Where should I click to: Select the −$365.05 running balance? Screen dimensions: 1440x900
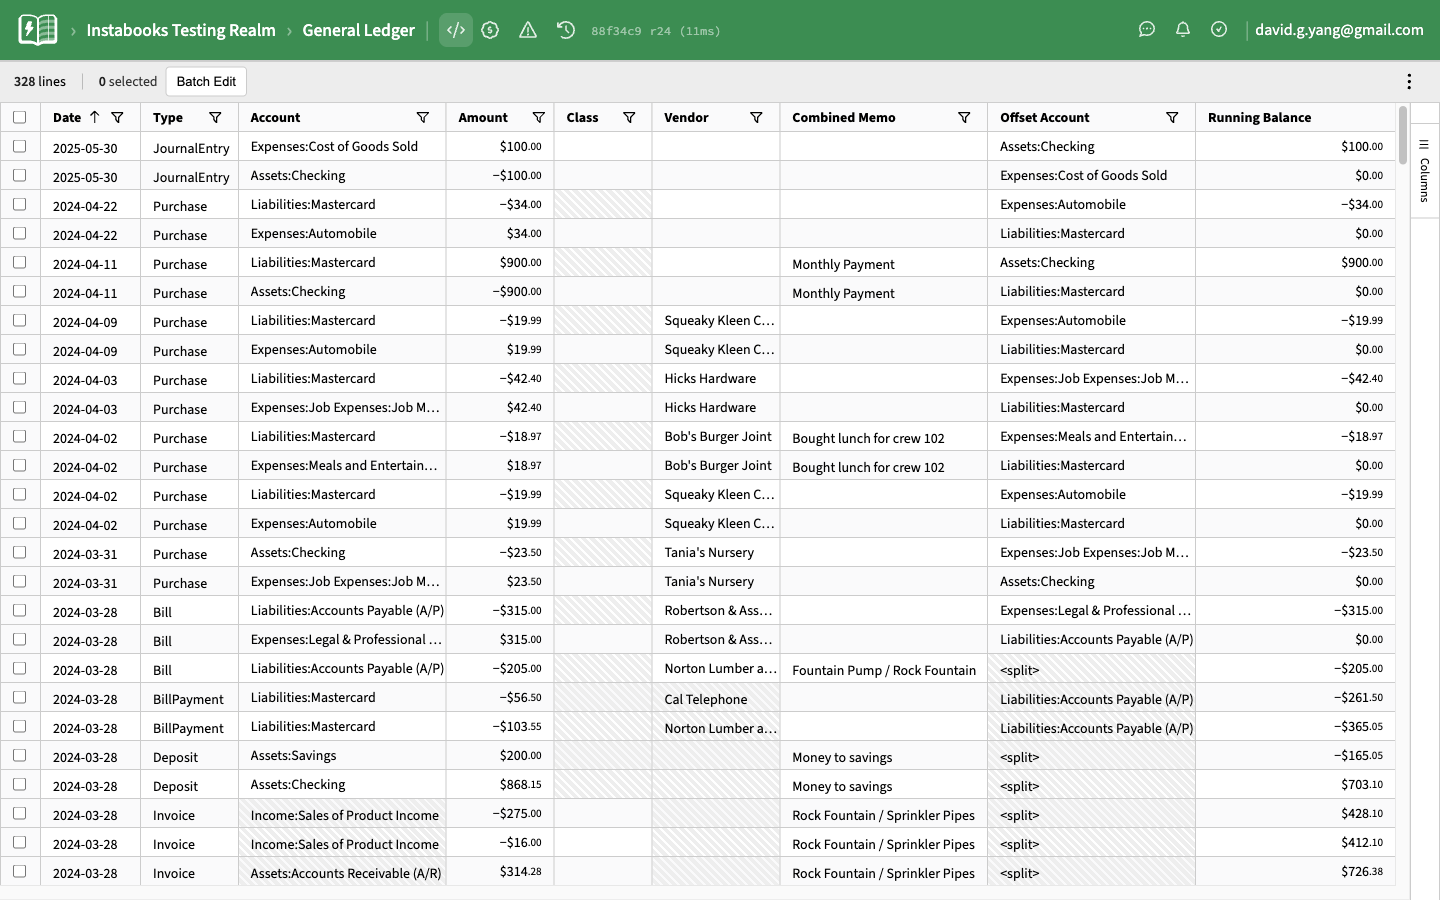(1295, 726)
